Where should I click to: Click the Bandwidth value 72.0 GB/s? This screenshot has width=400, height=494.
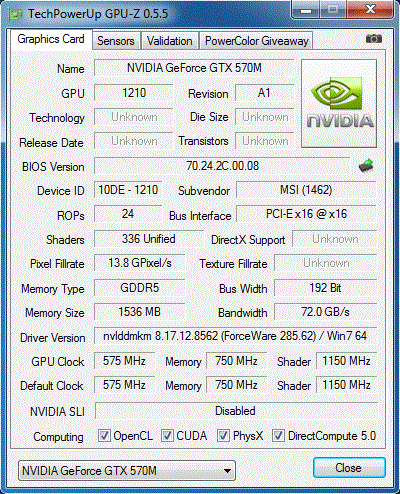[x=325, y=312]
